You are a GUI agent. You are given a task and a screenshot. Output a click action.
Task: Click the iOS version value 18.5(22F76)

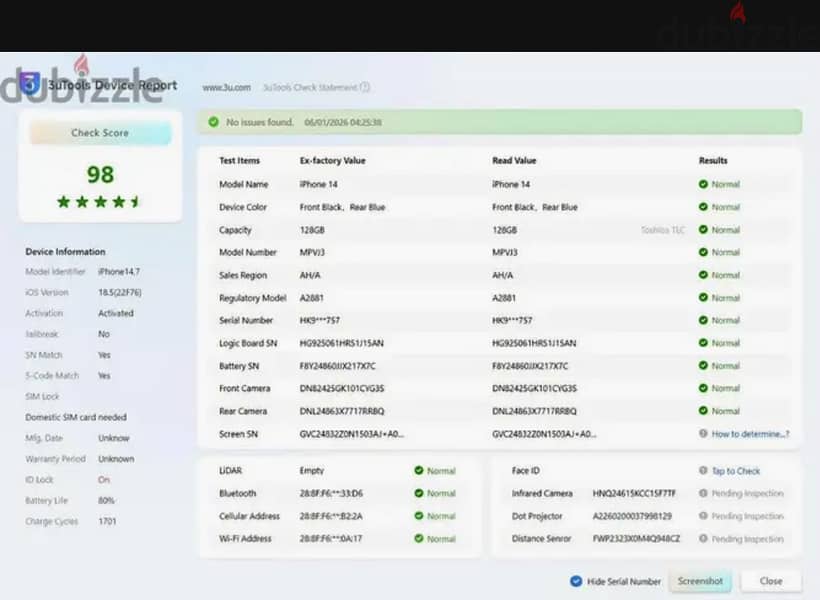pyautogui.click(x=120, y=292)
